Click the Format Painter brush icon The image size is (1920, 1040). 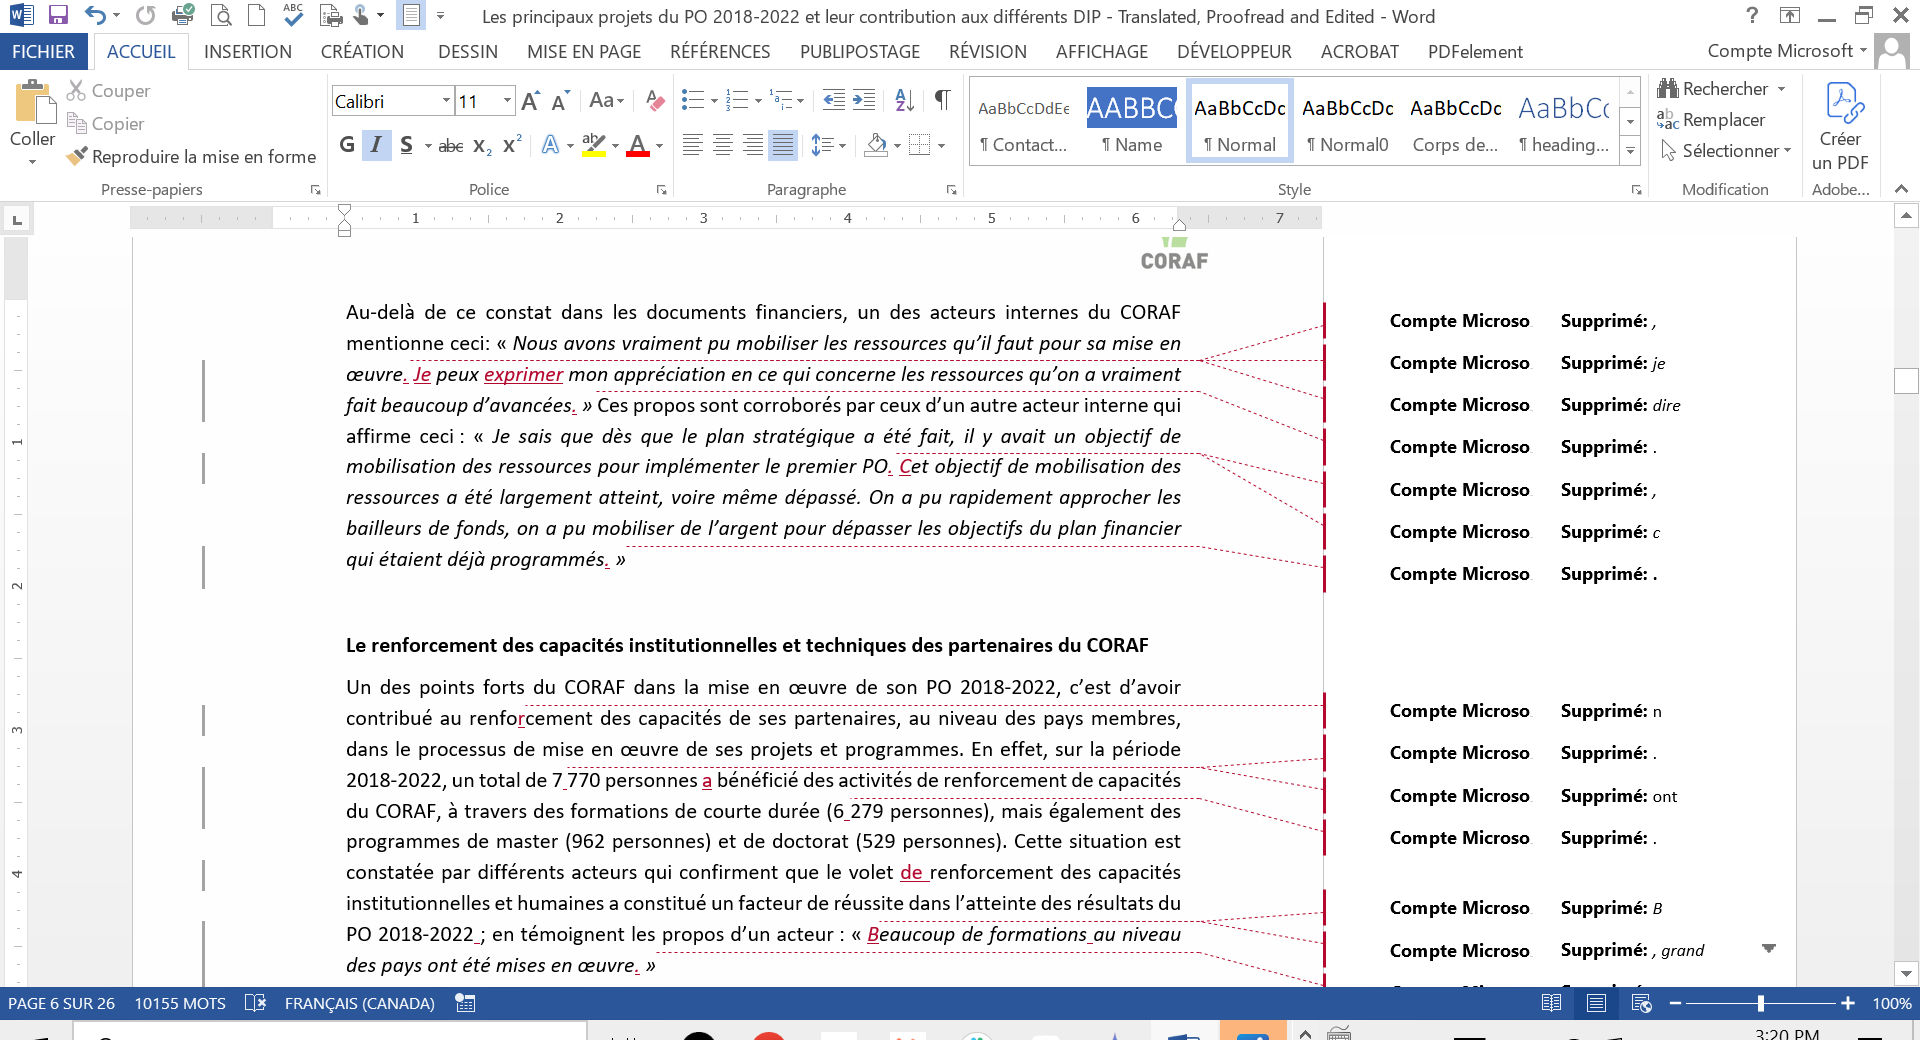[77, 157]
